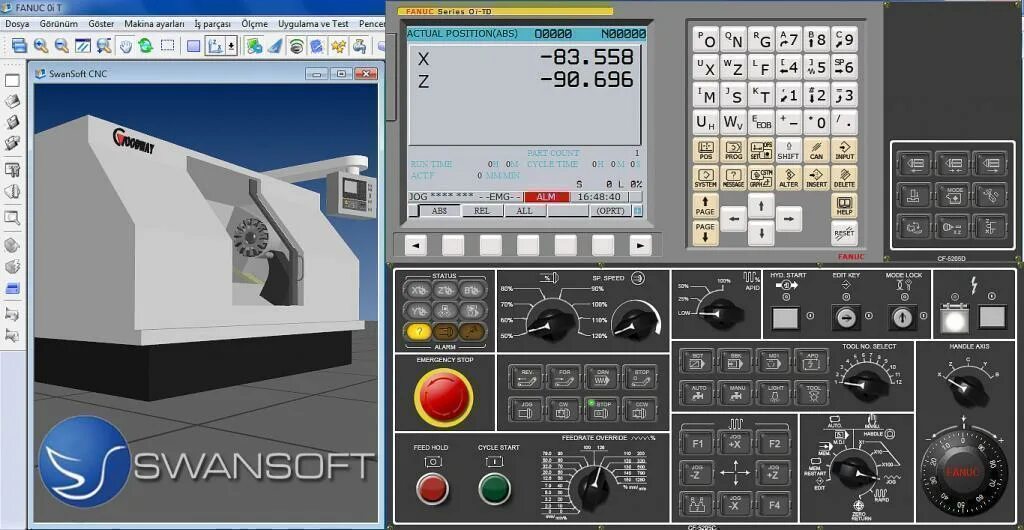Open the Görünüm menu
The height and width of the screenshot is (530, 1024).
[x=59, y=23]
